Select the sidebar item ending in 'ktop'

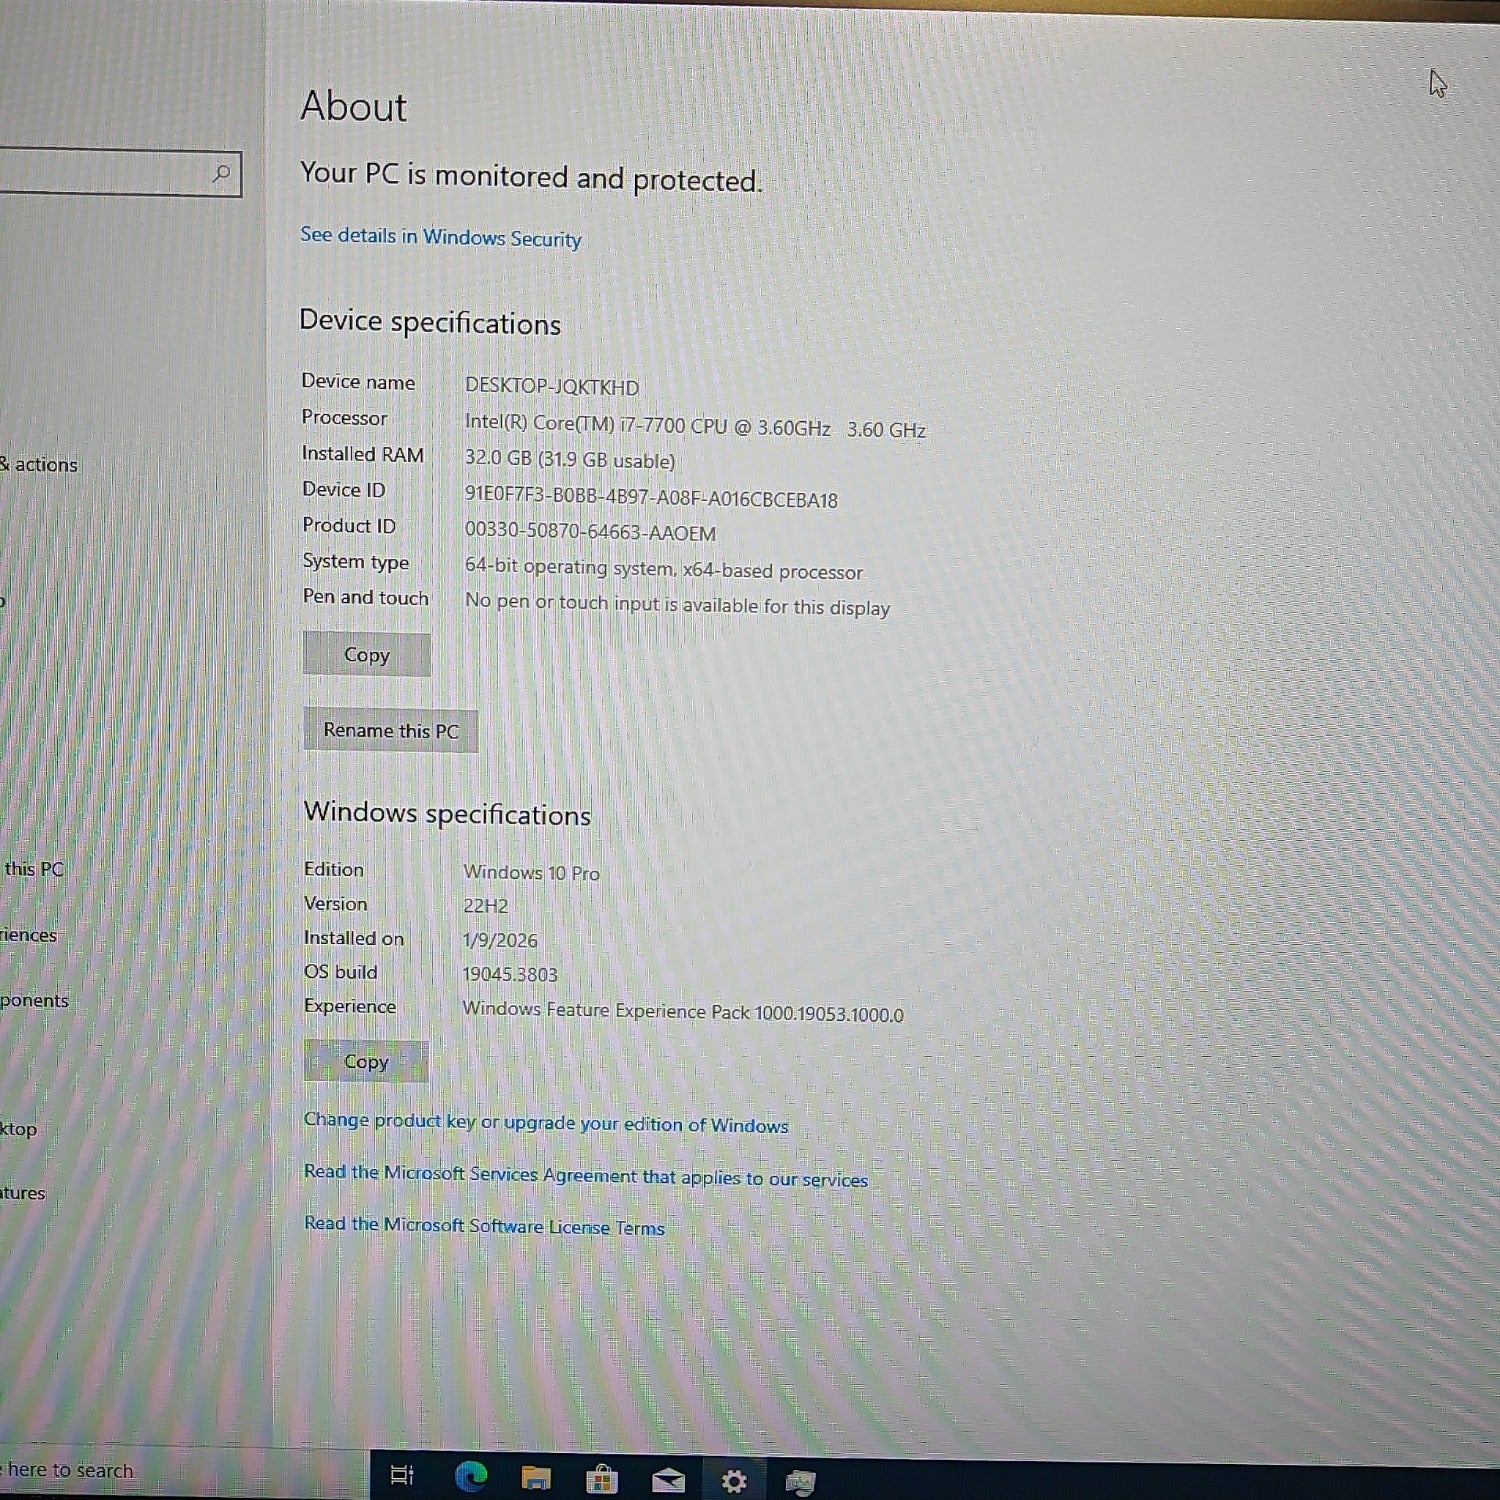(19, 1129)
